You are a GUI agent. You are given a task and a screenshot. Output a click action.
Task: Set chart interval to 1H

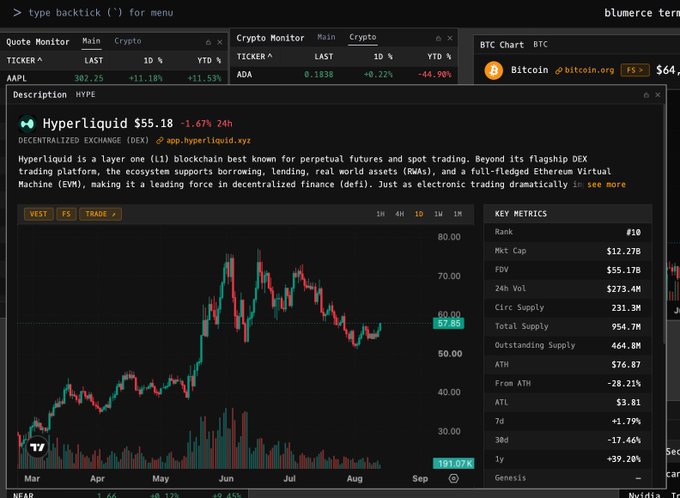click(380, 214)
